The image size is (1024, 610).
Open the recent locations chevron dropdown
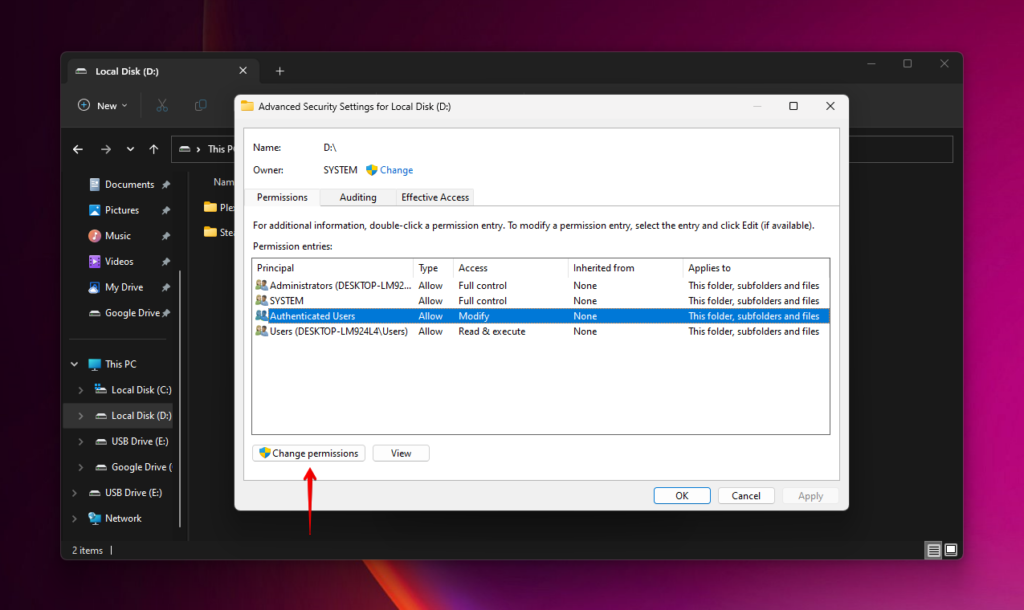point(129,148)
